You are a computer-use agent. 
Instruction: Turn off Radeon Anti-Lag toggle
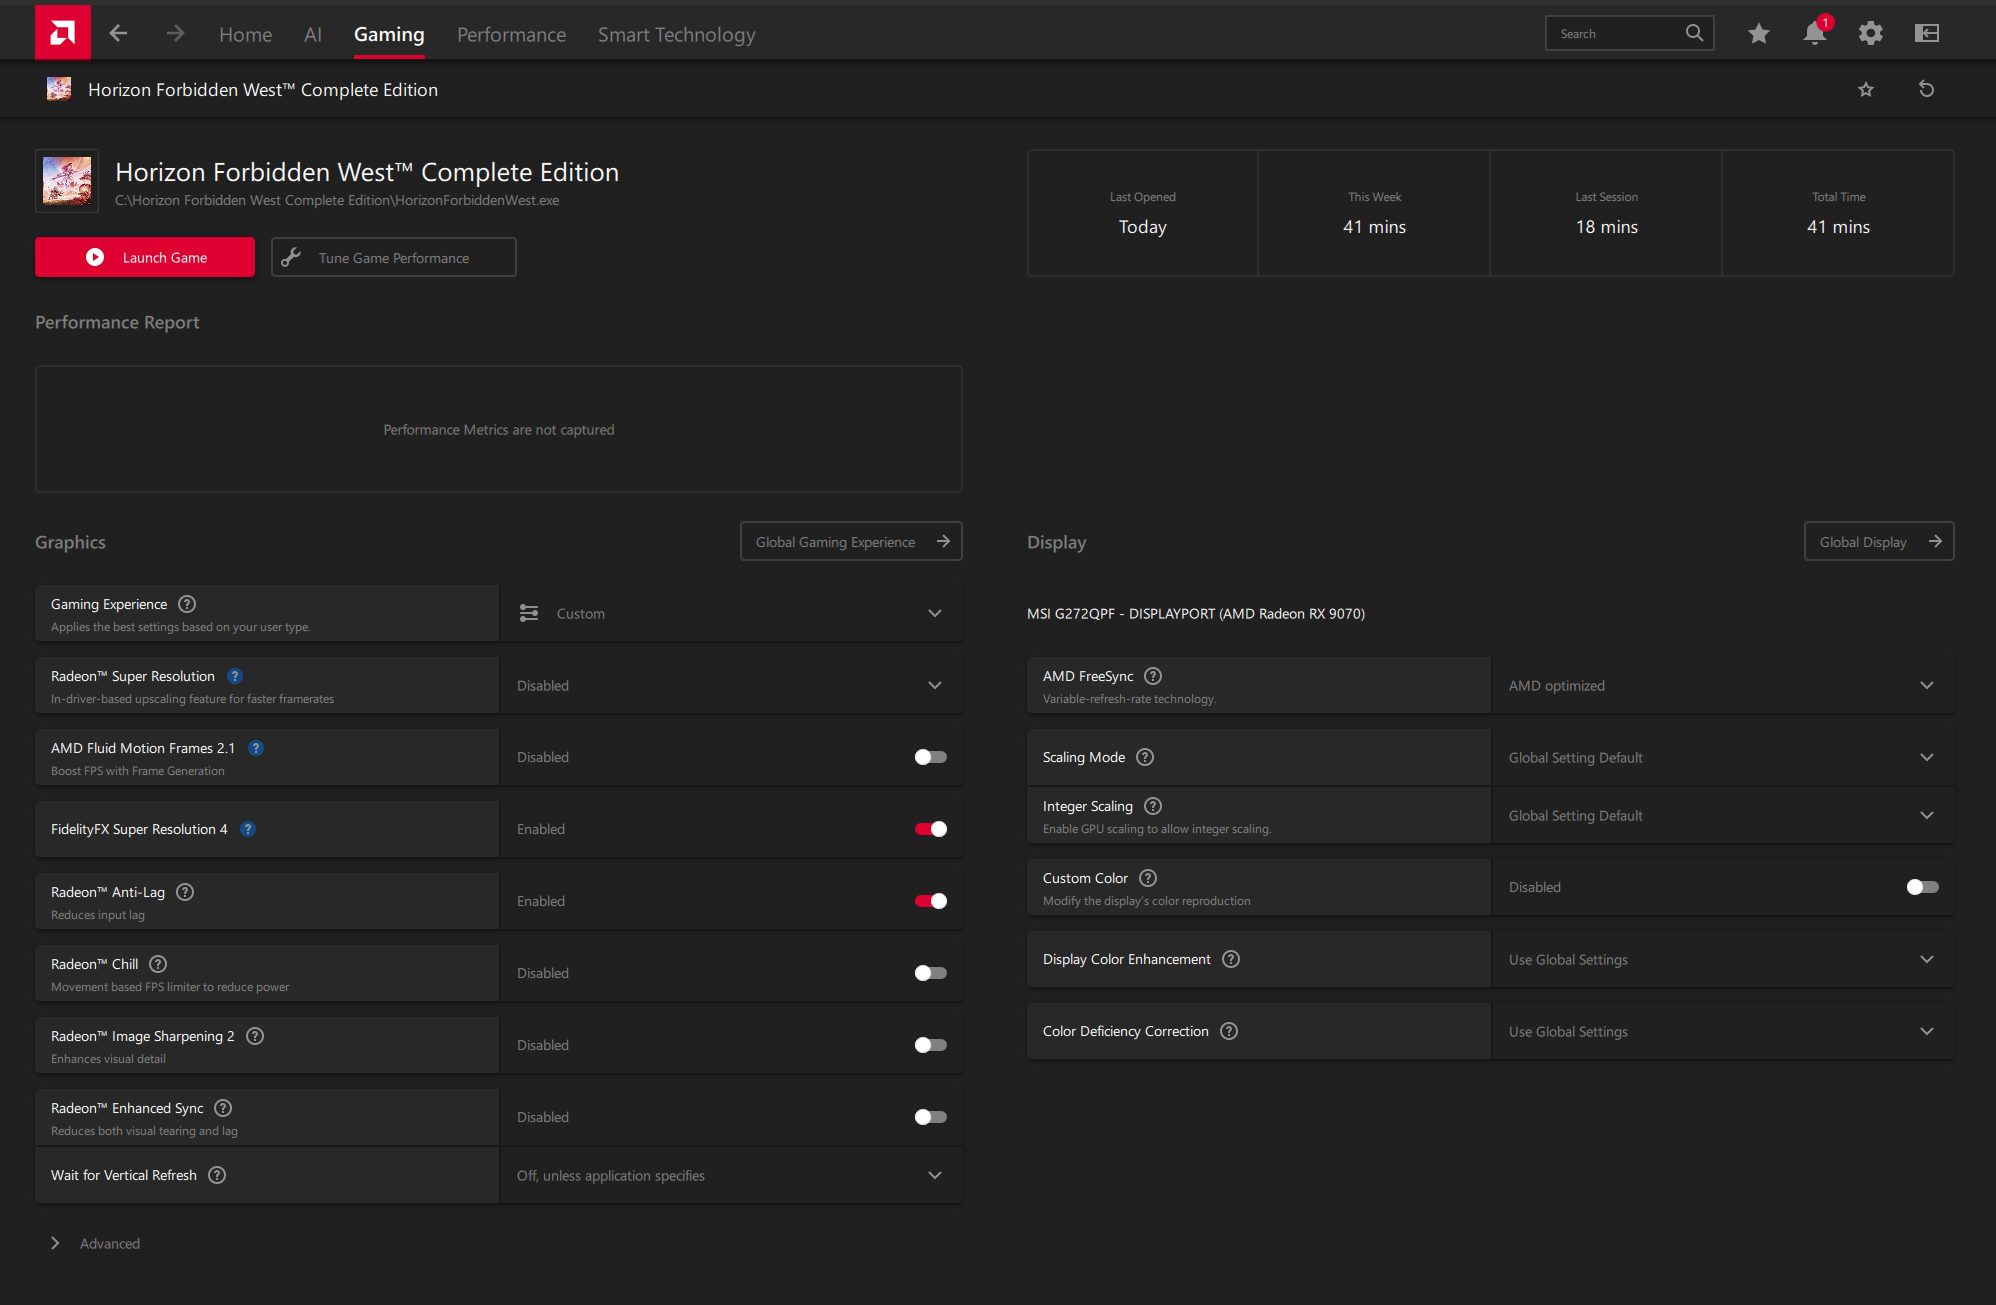tap(930, 901)
